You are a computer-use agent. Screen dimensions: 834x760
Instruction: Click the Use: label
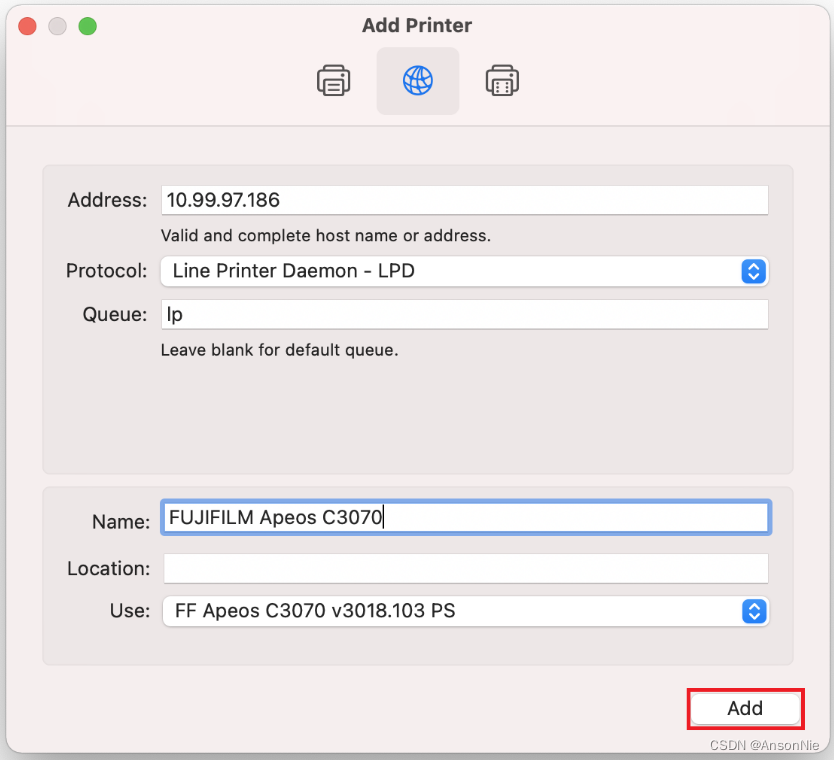click(x=130, y=611)
